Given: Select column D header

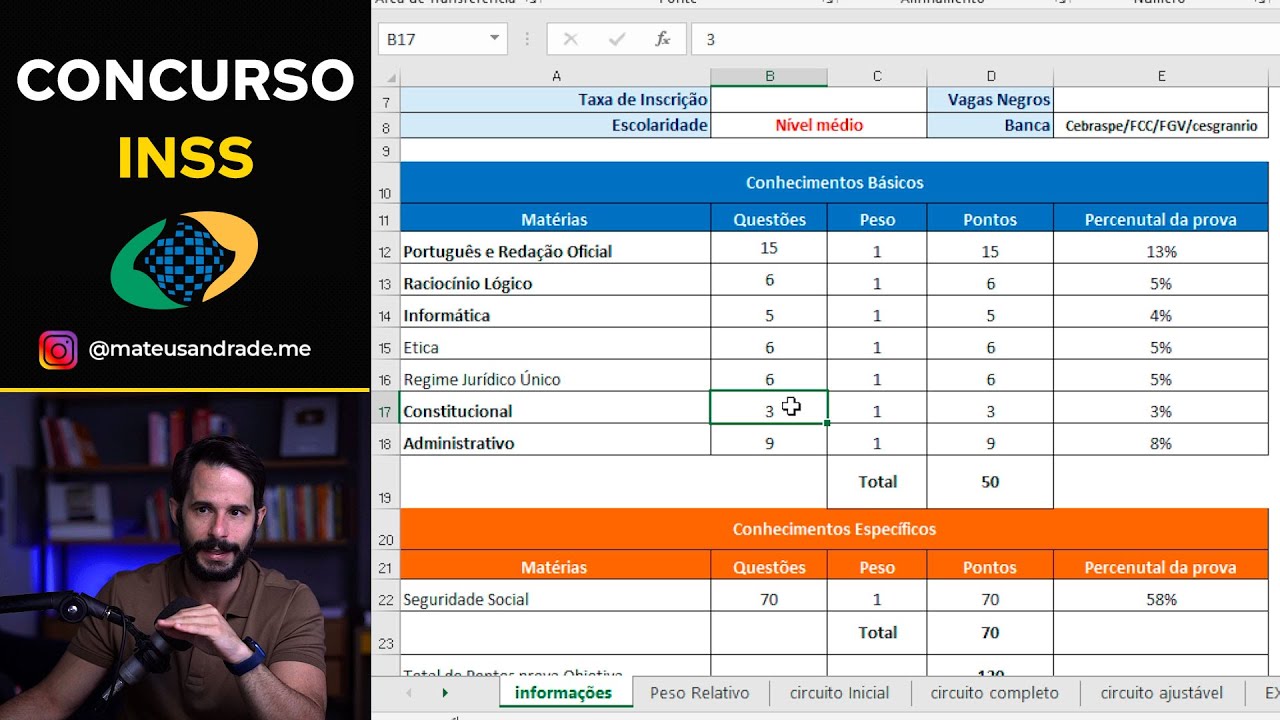Looking at the screenshot, I should click(x=990, y=76).
